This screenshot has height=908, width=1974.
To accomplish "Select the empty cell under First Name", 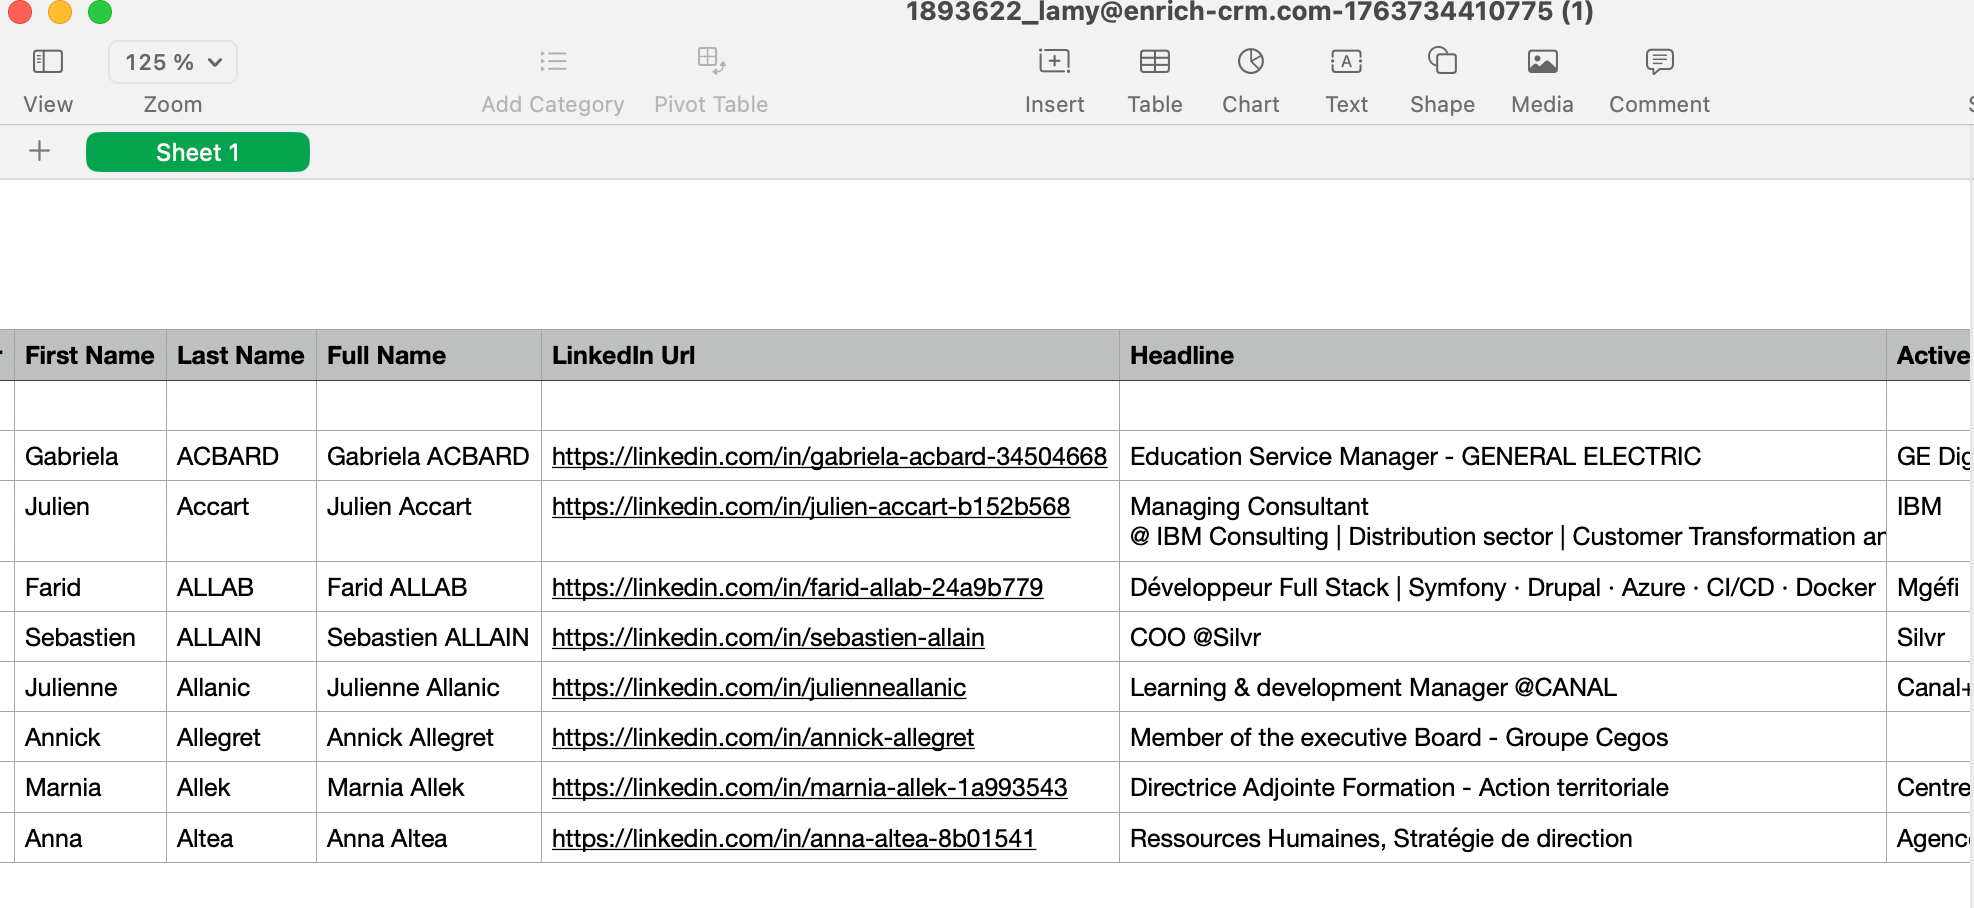I will (x=89, y=406).
